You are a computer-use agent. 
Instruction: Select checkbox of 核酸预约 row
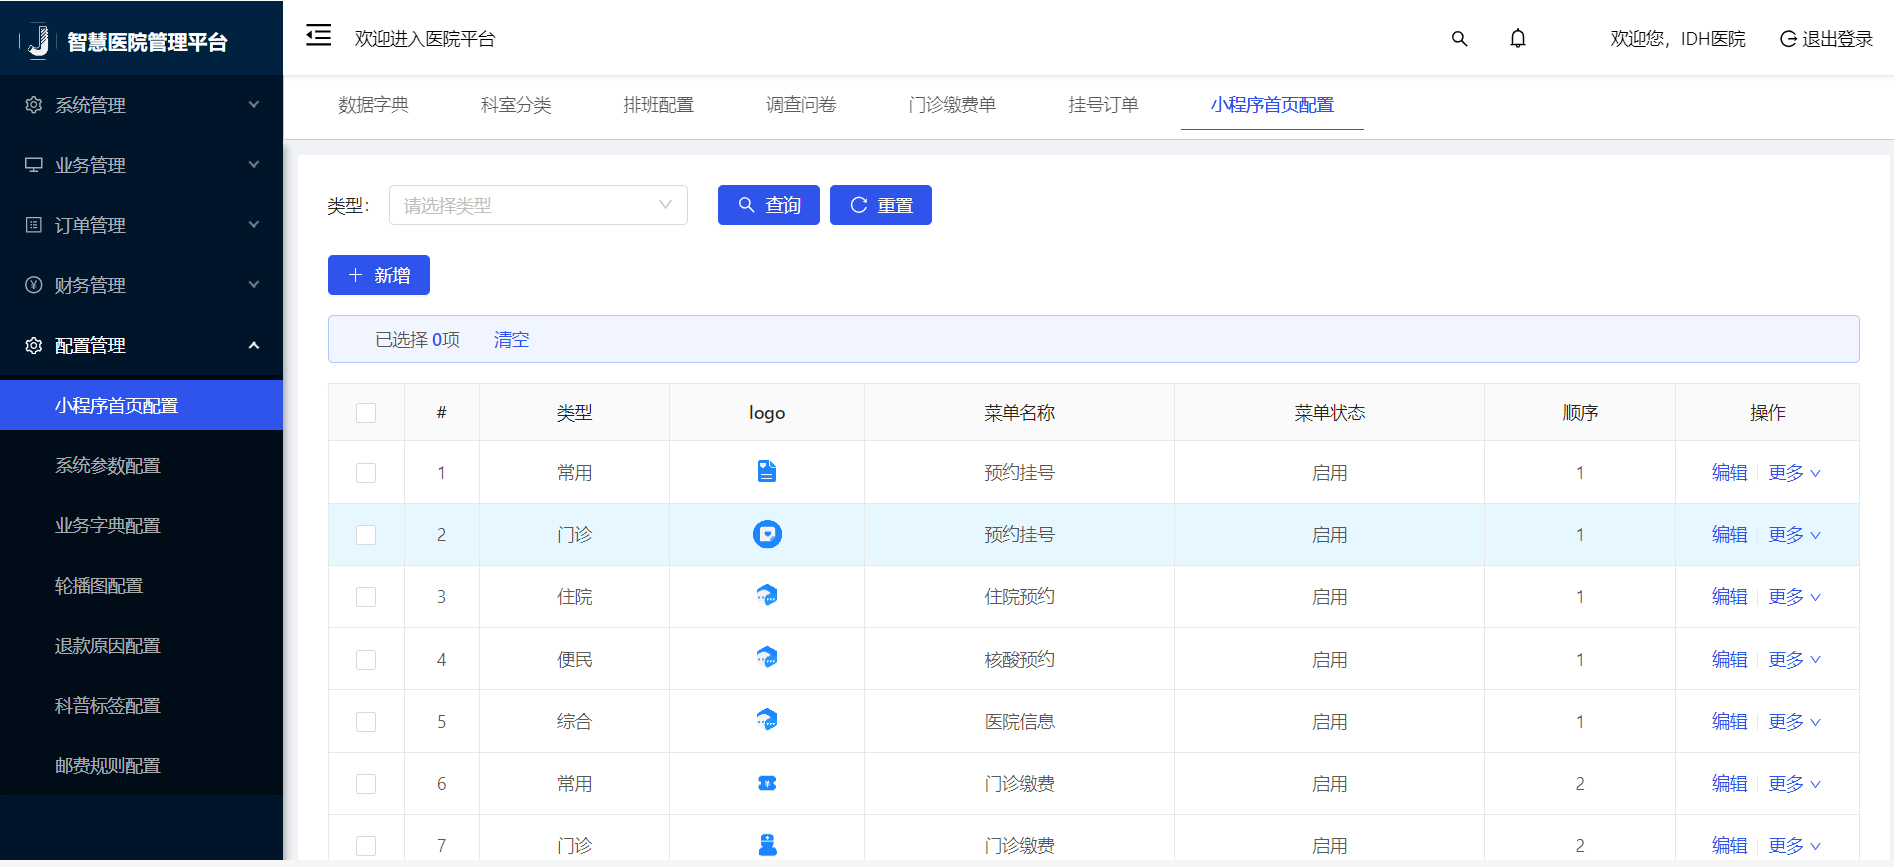click(366, 660)
